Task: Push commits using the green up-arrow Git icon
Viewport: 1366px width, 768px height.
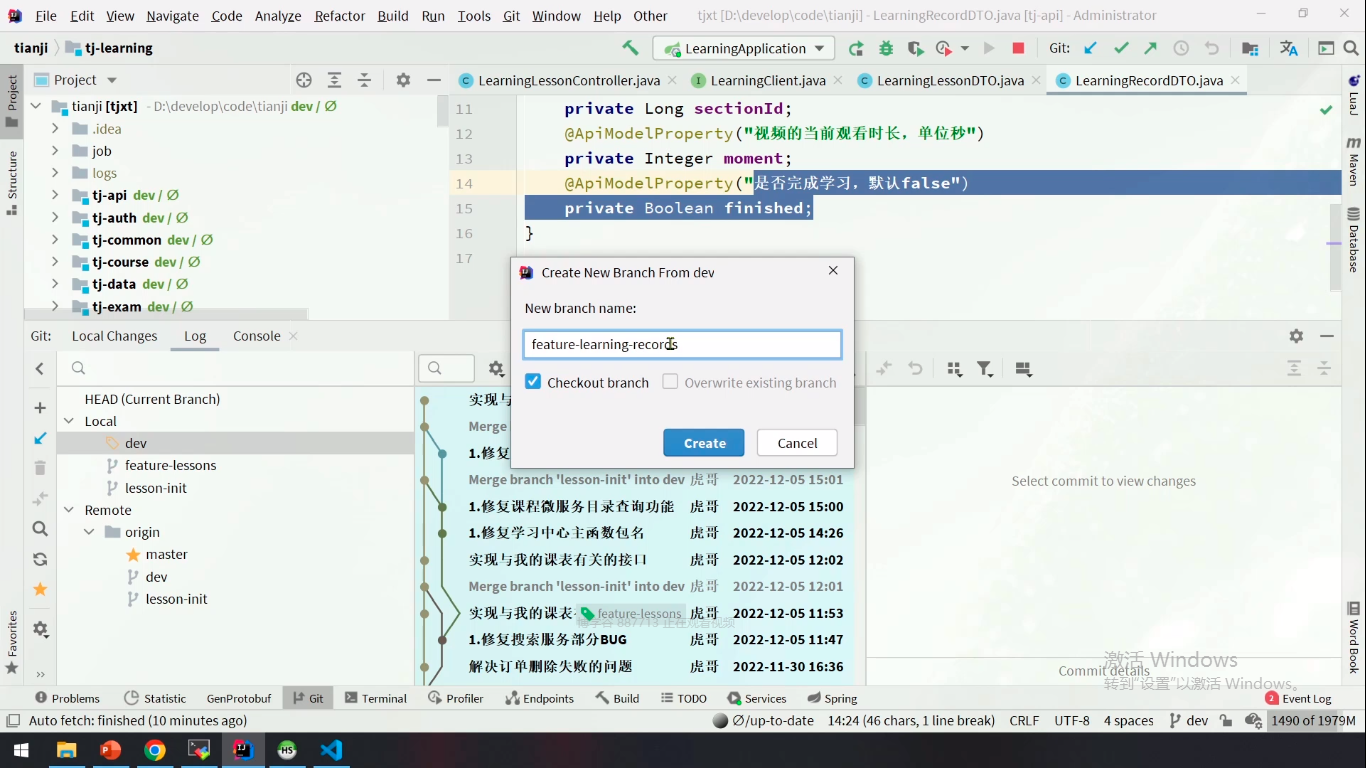Action: tap(1151, 48)
